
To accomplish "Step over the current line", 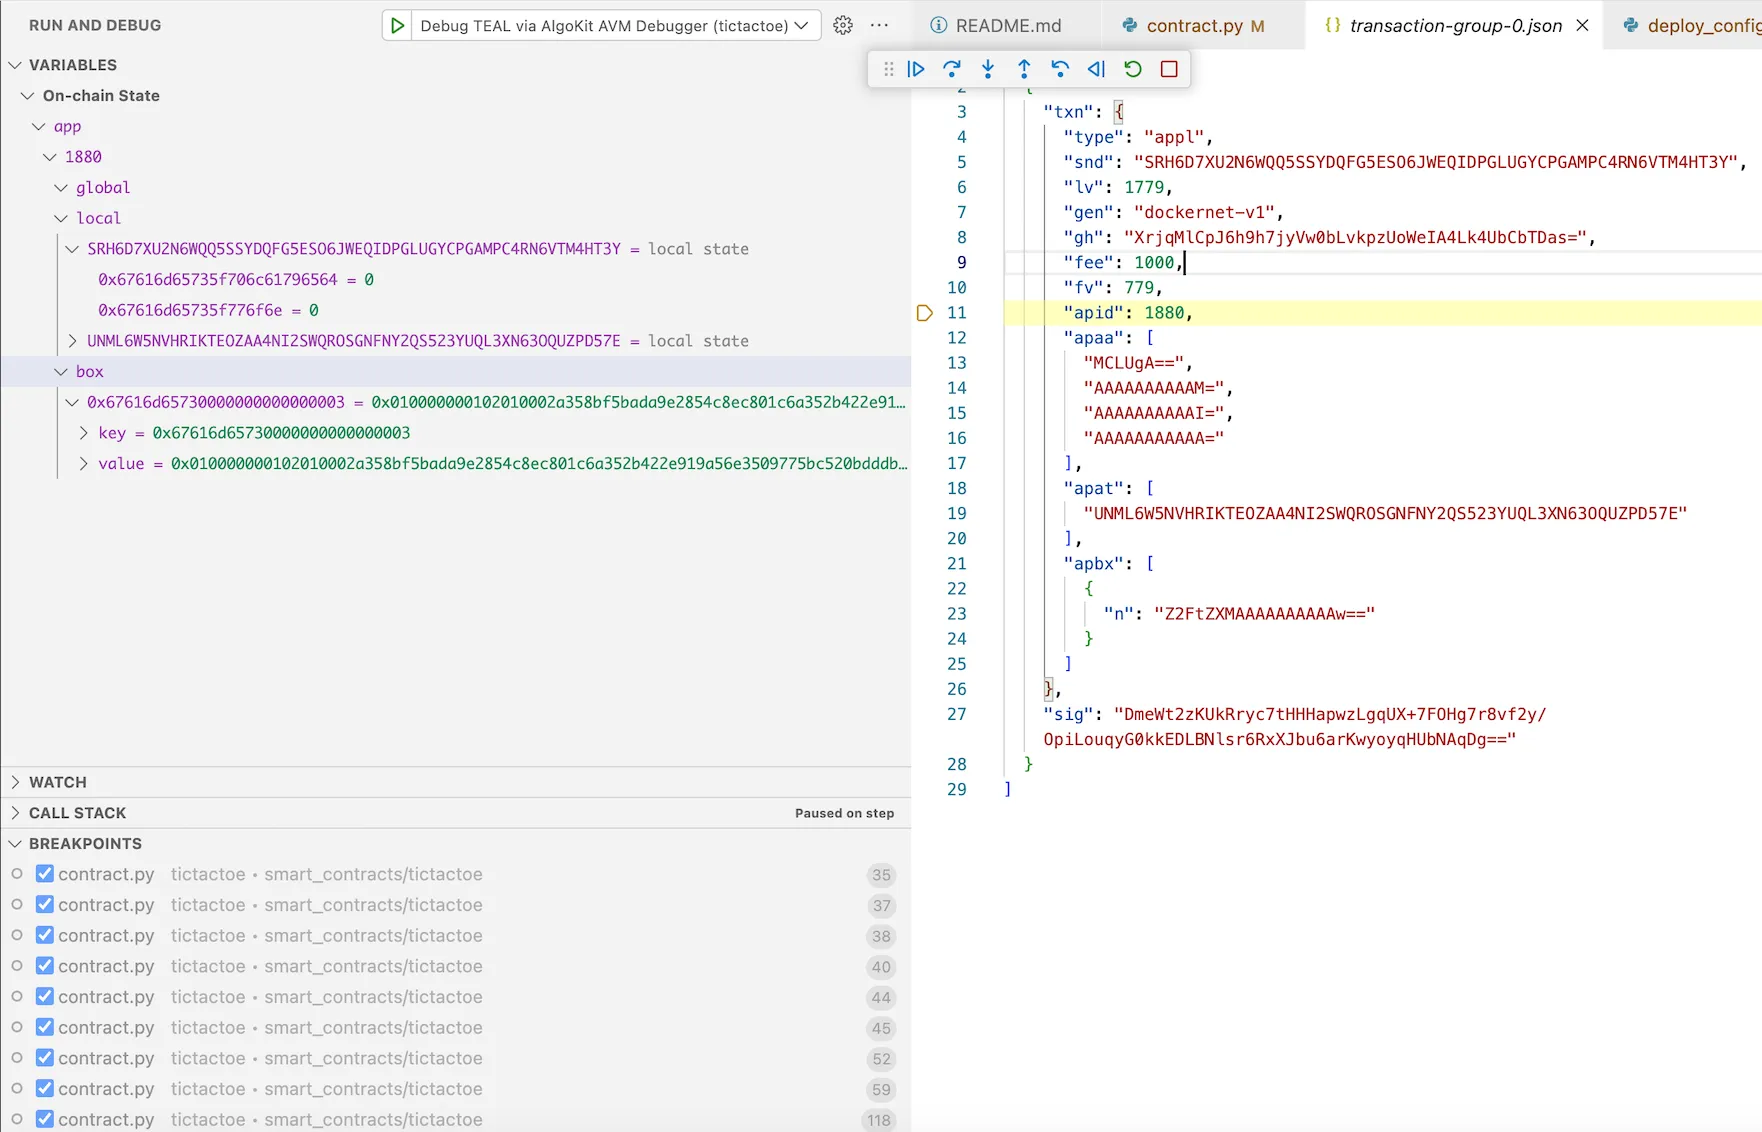I will (951, 69).
